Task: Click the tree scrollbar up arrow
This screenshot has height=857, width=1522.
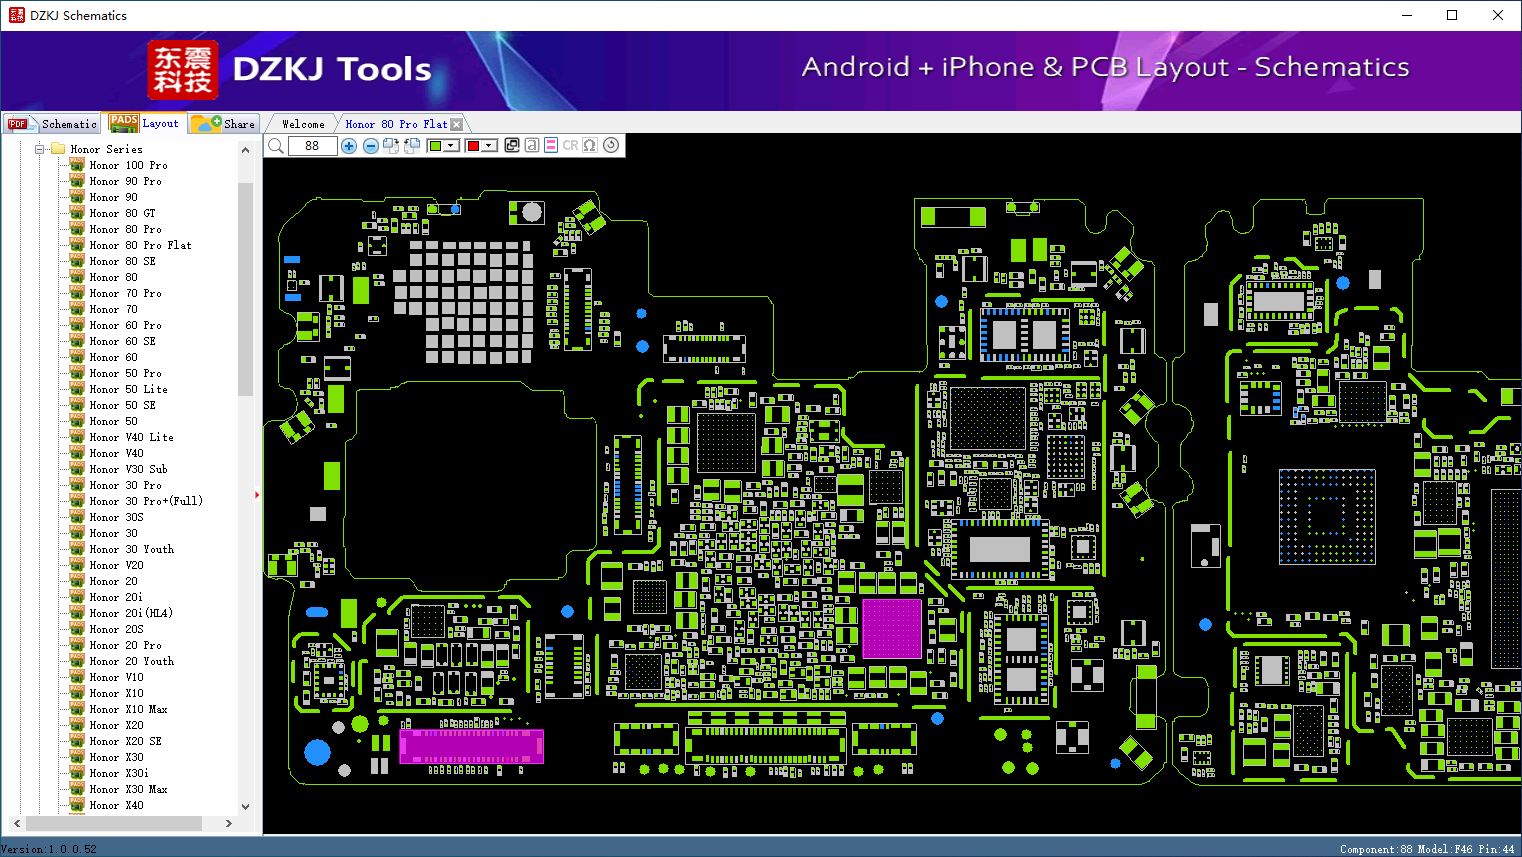Action: (x=245, y=150)
